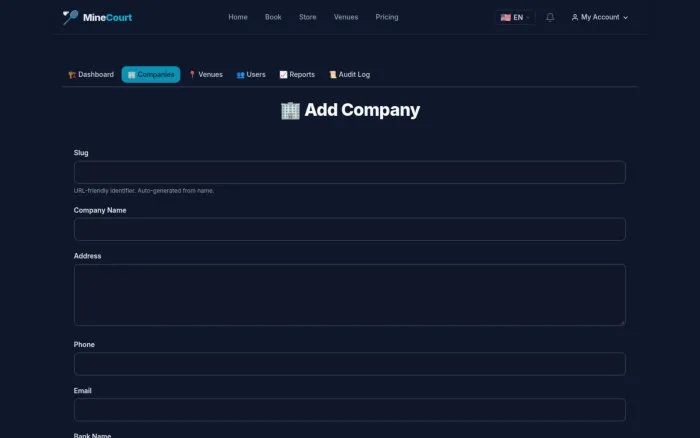This screenshot has width=700, height=438.
Task: Focus the Slug input field
Action: (x=350, y=172)
